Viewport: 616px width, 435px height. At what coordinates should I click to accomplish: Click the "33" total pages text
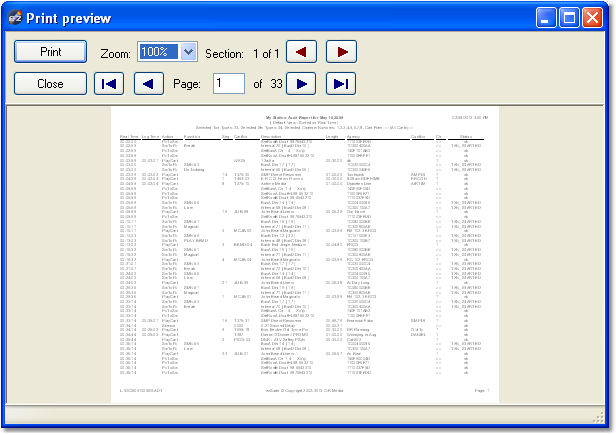(276, 84)
